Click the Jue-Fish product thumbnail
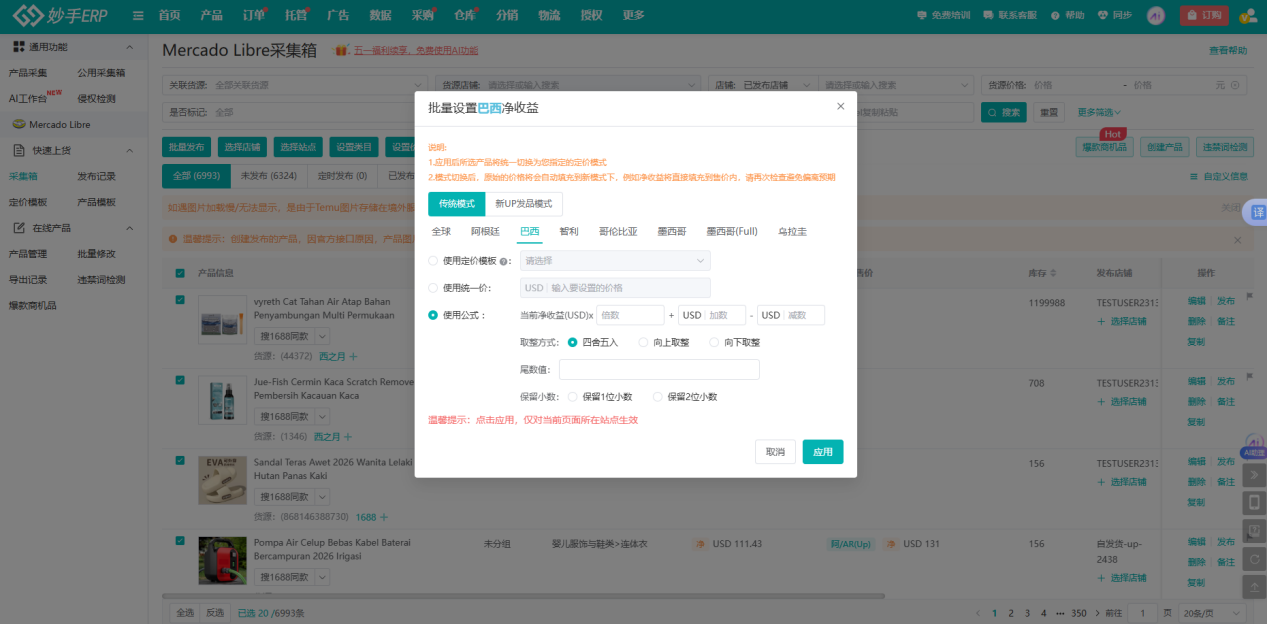This screenshot has height=624, width=1267. [222, 400]
